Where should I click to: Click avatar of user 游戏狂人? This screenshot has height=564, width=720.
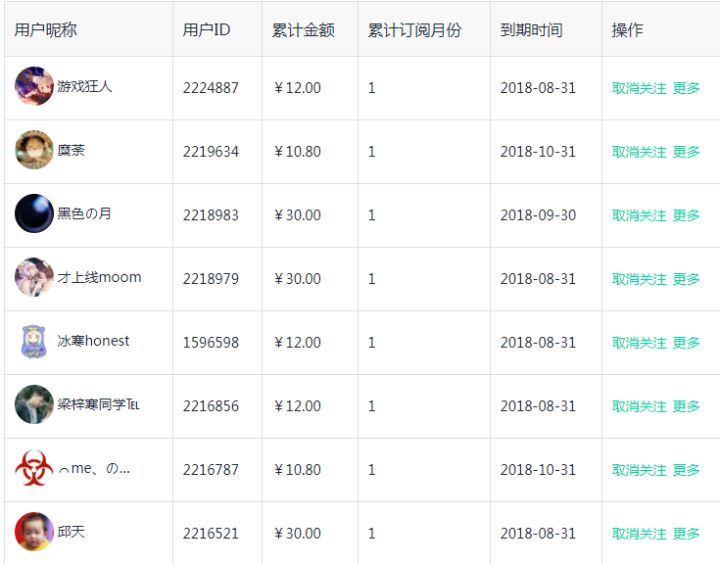coord(34,87)
